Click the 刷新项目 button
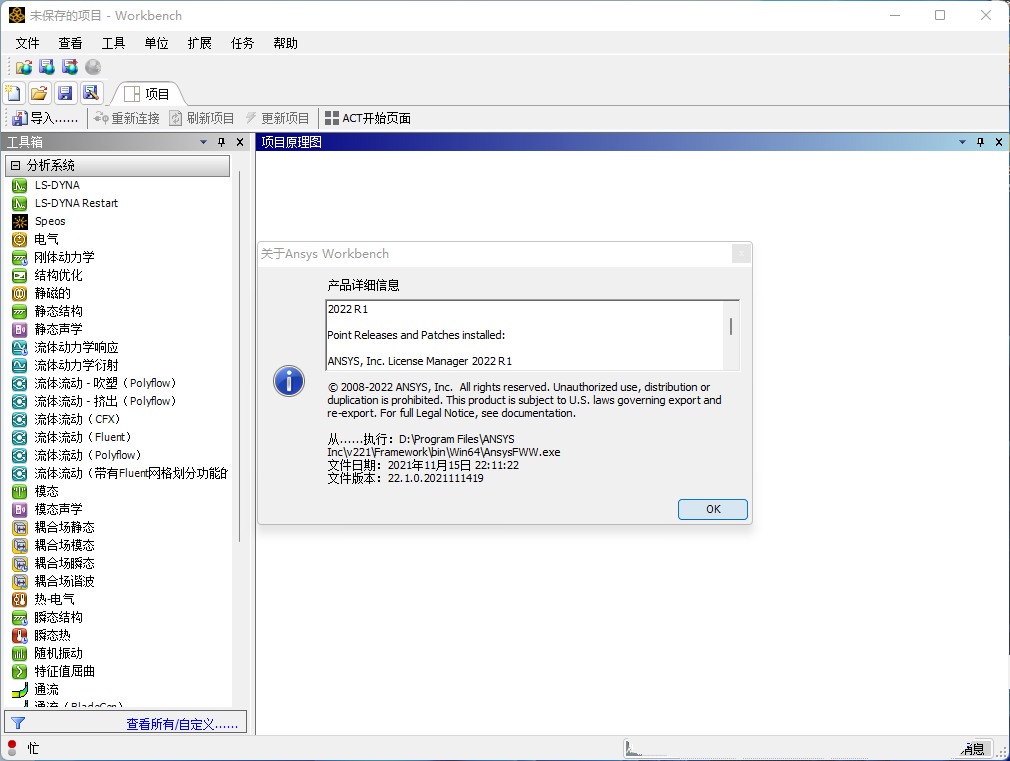The height and width of the screenshot is (761, 1010). (x=202, y=119)
